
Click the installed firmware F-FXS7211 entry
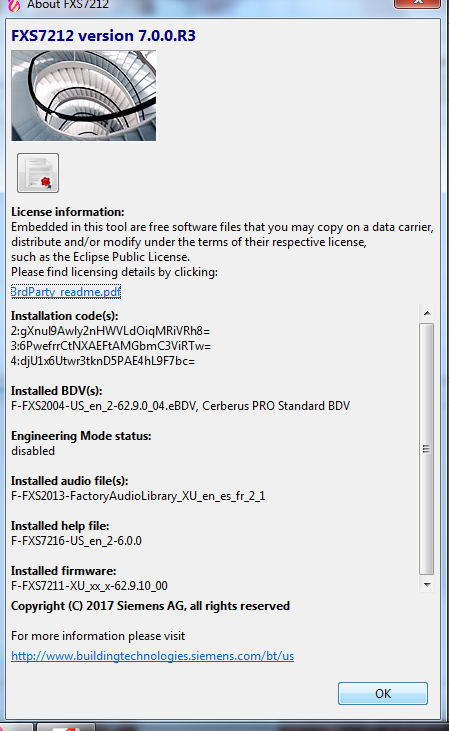coord(89,586)
